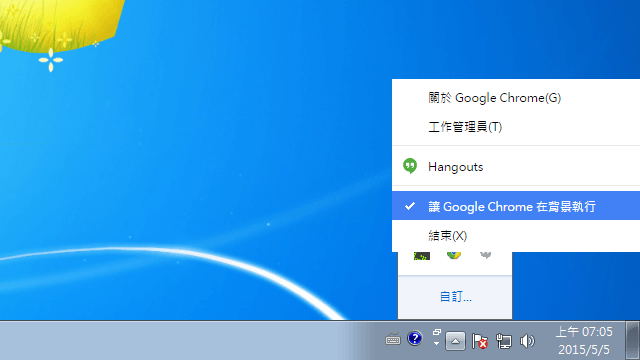Open the language bar options arrow

point(436,344)
